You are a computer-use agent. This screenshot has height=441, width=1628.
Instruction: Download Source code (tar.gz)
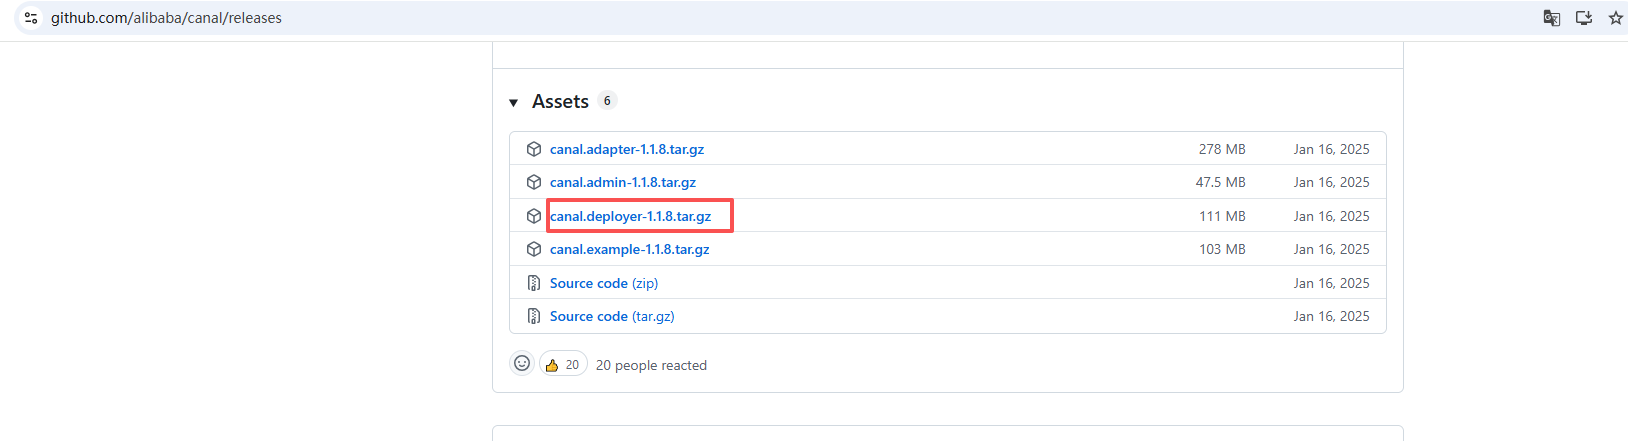[x=612, y=316]
